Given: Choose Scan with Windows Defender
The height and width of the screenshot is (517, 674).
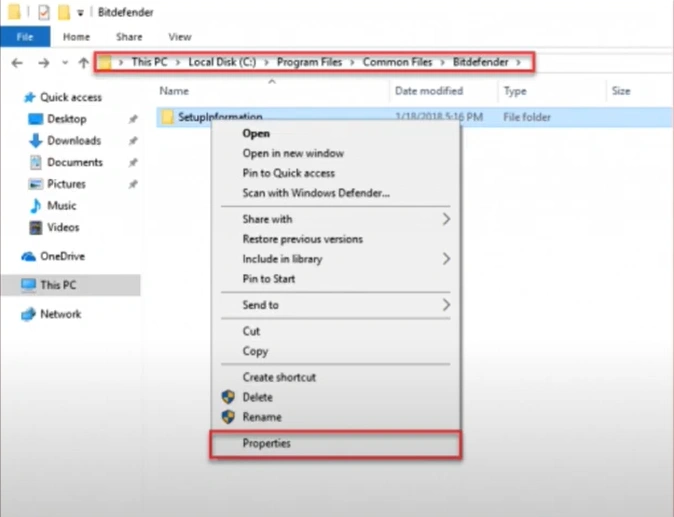Looking at the screenshot, I should click(336, 193).
